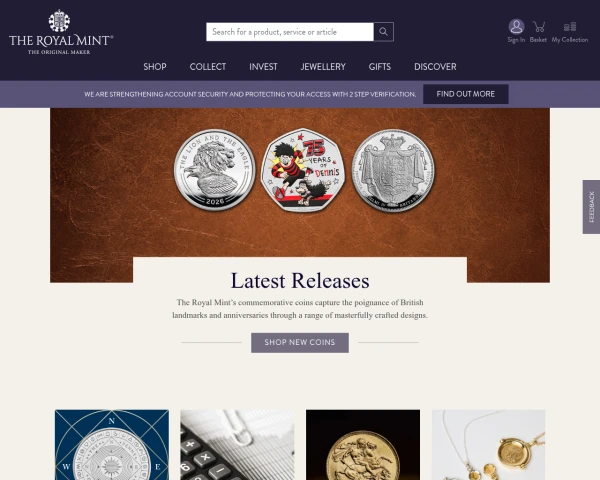Image resolution: width=600 pixels, height=480 pixels.
Task: Expand the JEWELLERY navigation menu
Action: [x=323, y=67]
